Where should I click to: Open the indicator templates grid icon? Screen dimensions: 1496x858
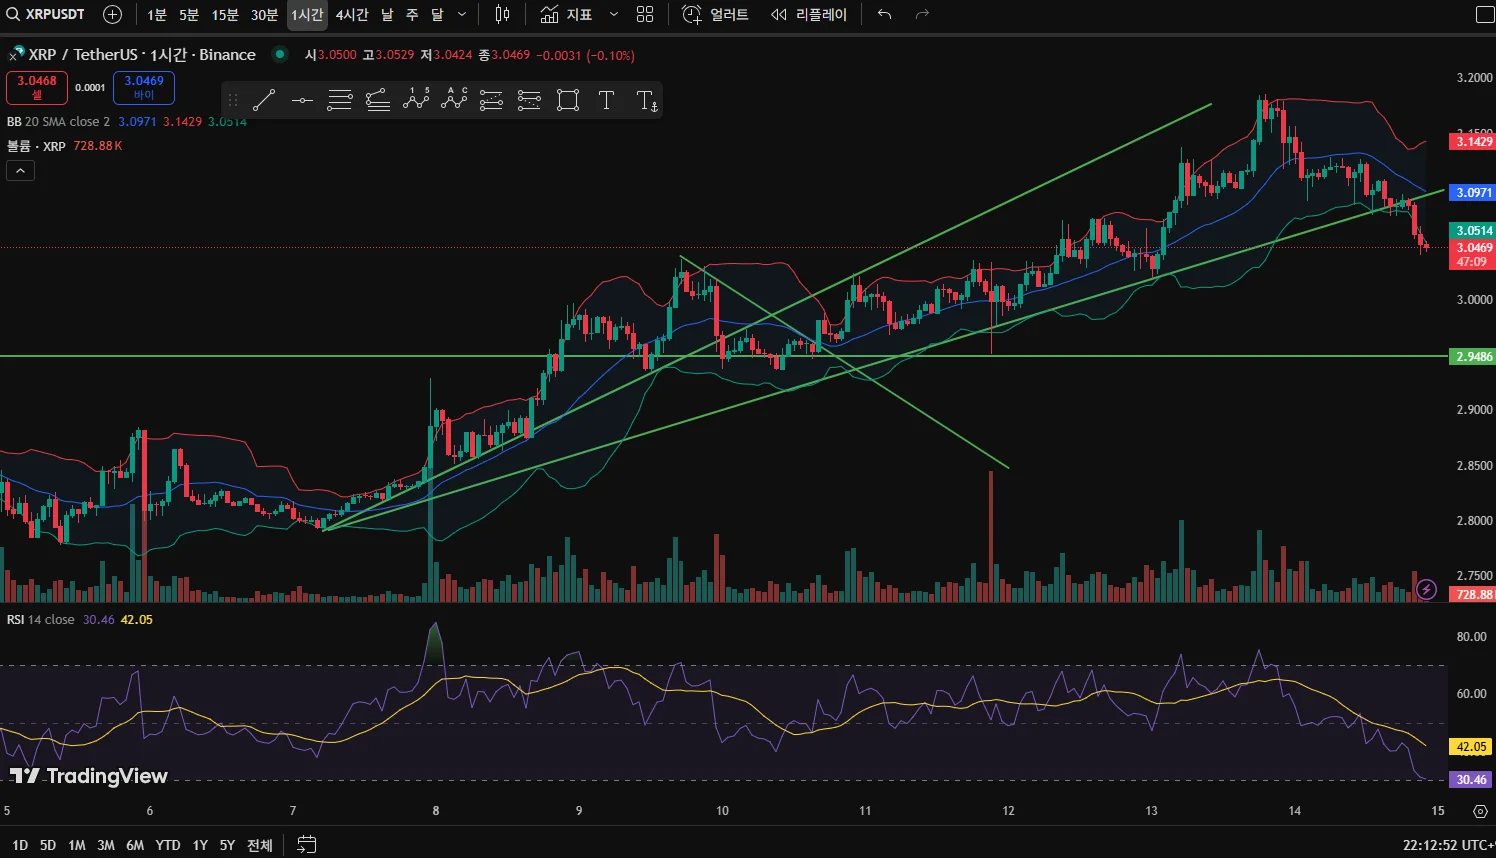(645, 14)
